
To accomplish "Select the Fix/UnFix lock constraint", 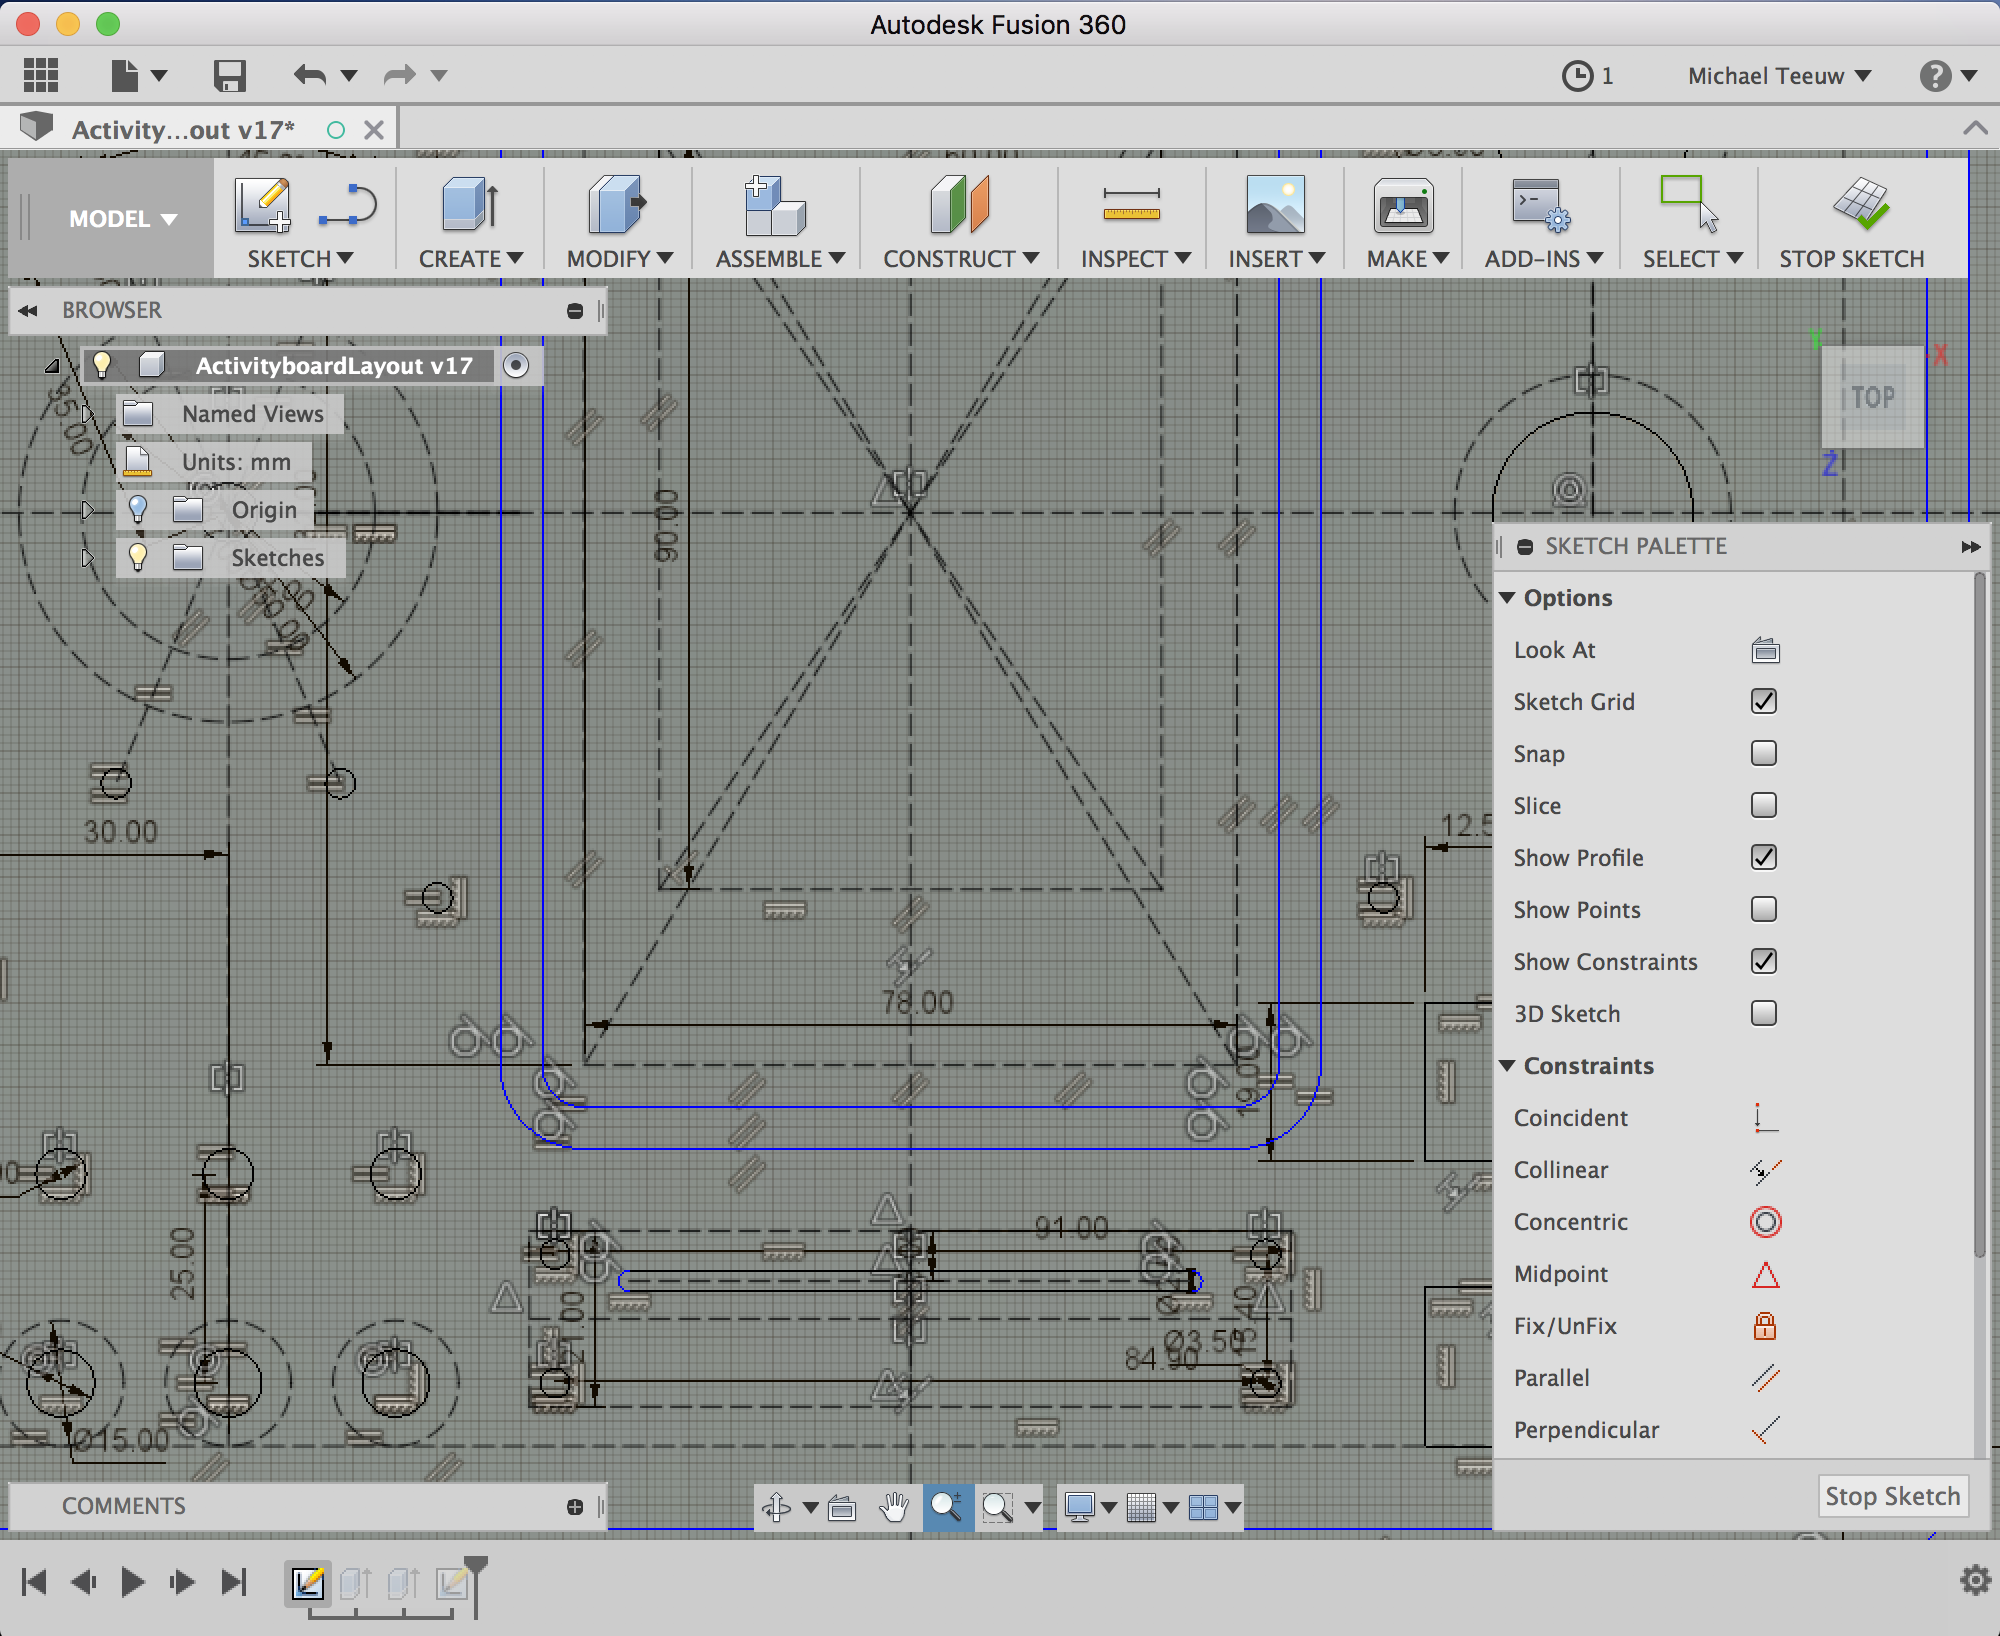I will pos(1765,1326).
